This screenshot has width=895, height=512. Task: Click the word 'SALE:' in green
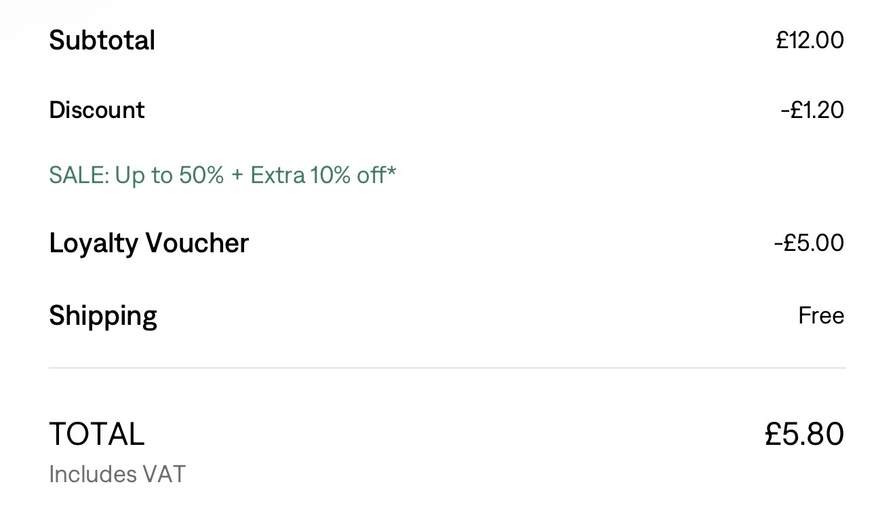(79, 175)
